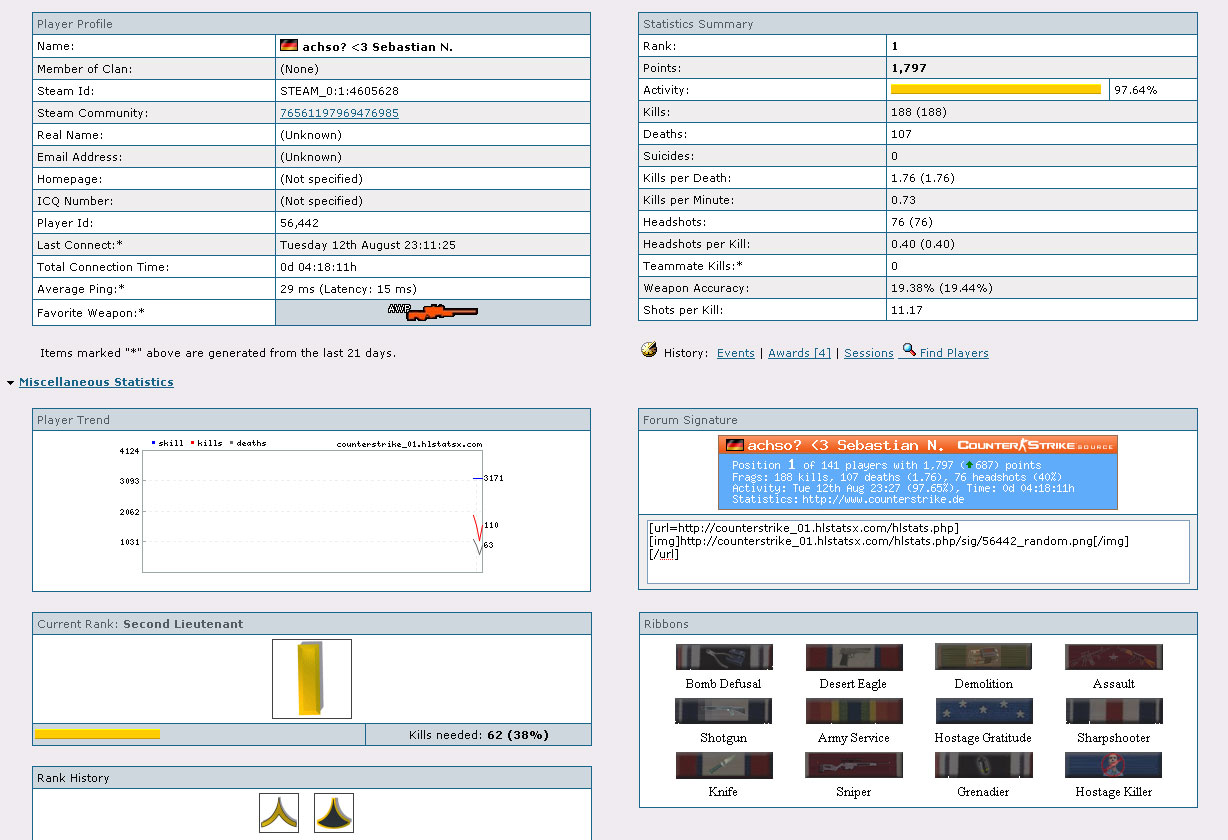
Task: Click the forum signature banner image
Action: coord(917,472)
